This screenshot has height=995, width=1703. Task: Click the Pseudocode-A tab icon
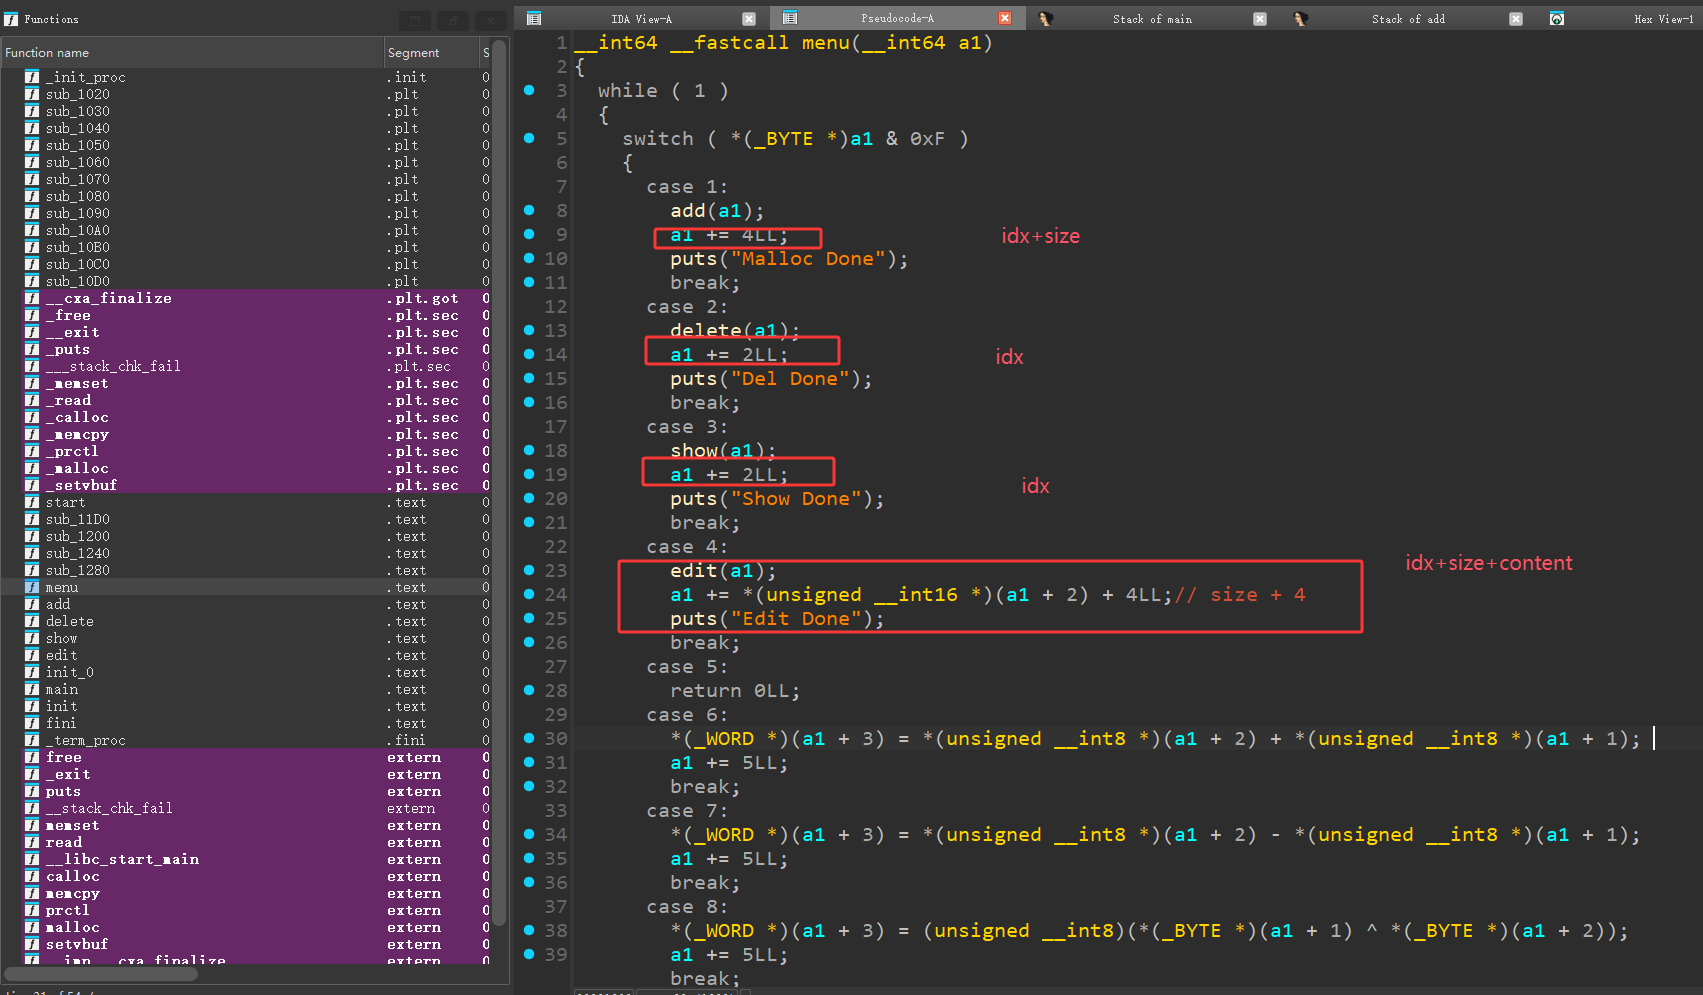click(790, 19)
